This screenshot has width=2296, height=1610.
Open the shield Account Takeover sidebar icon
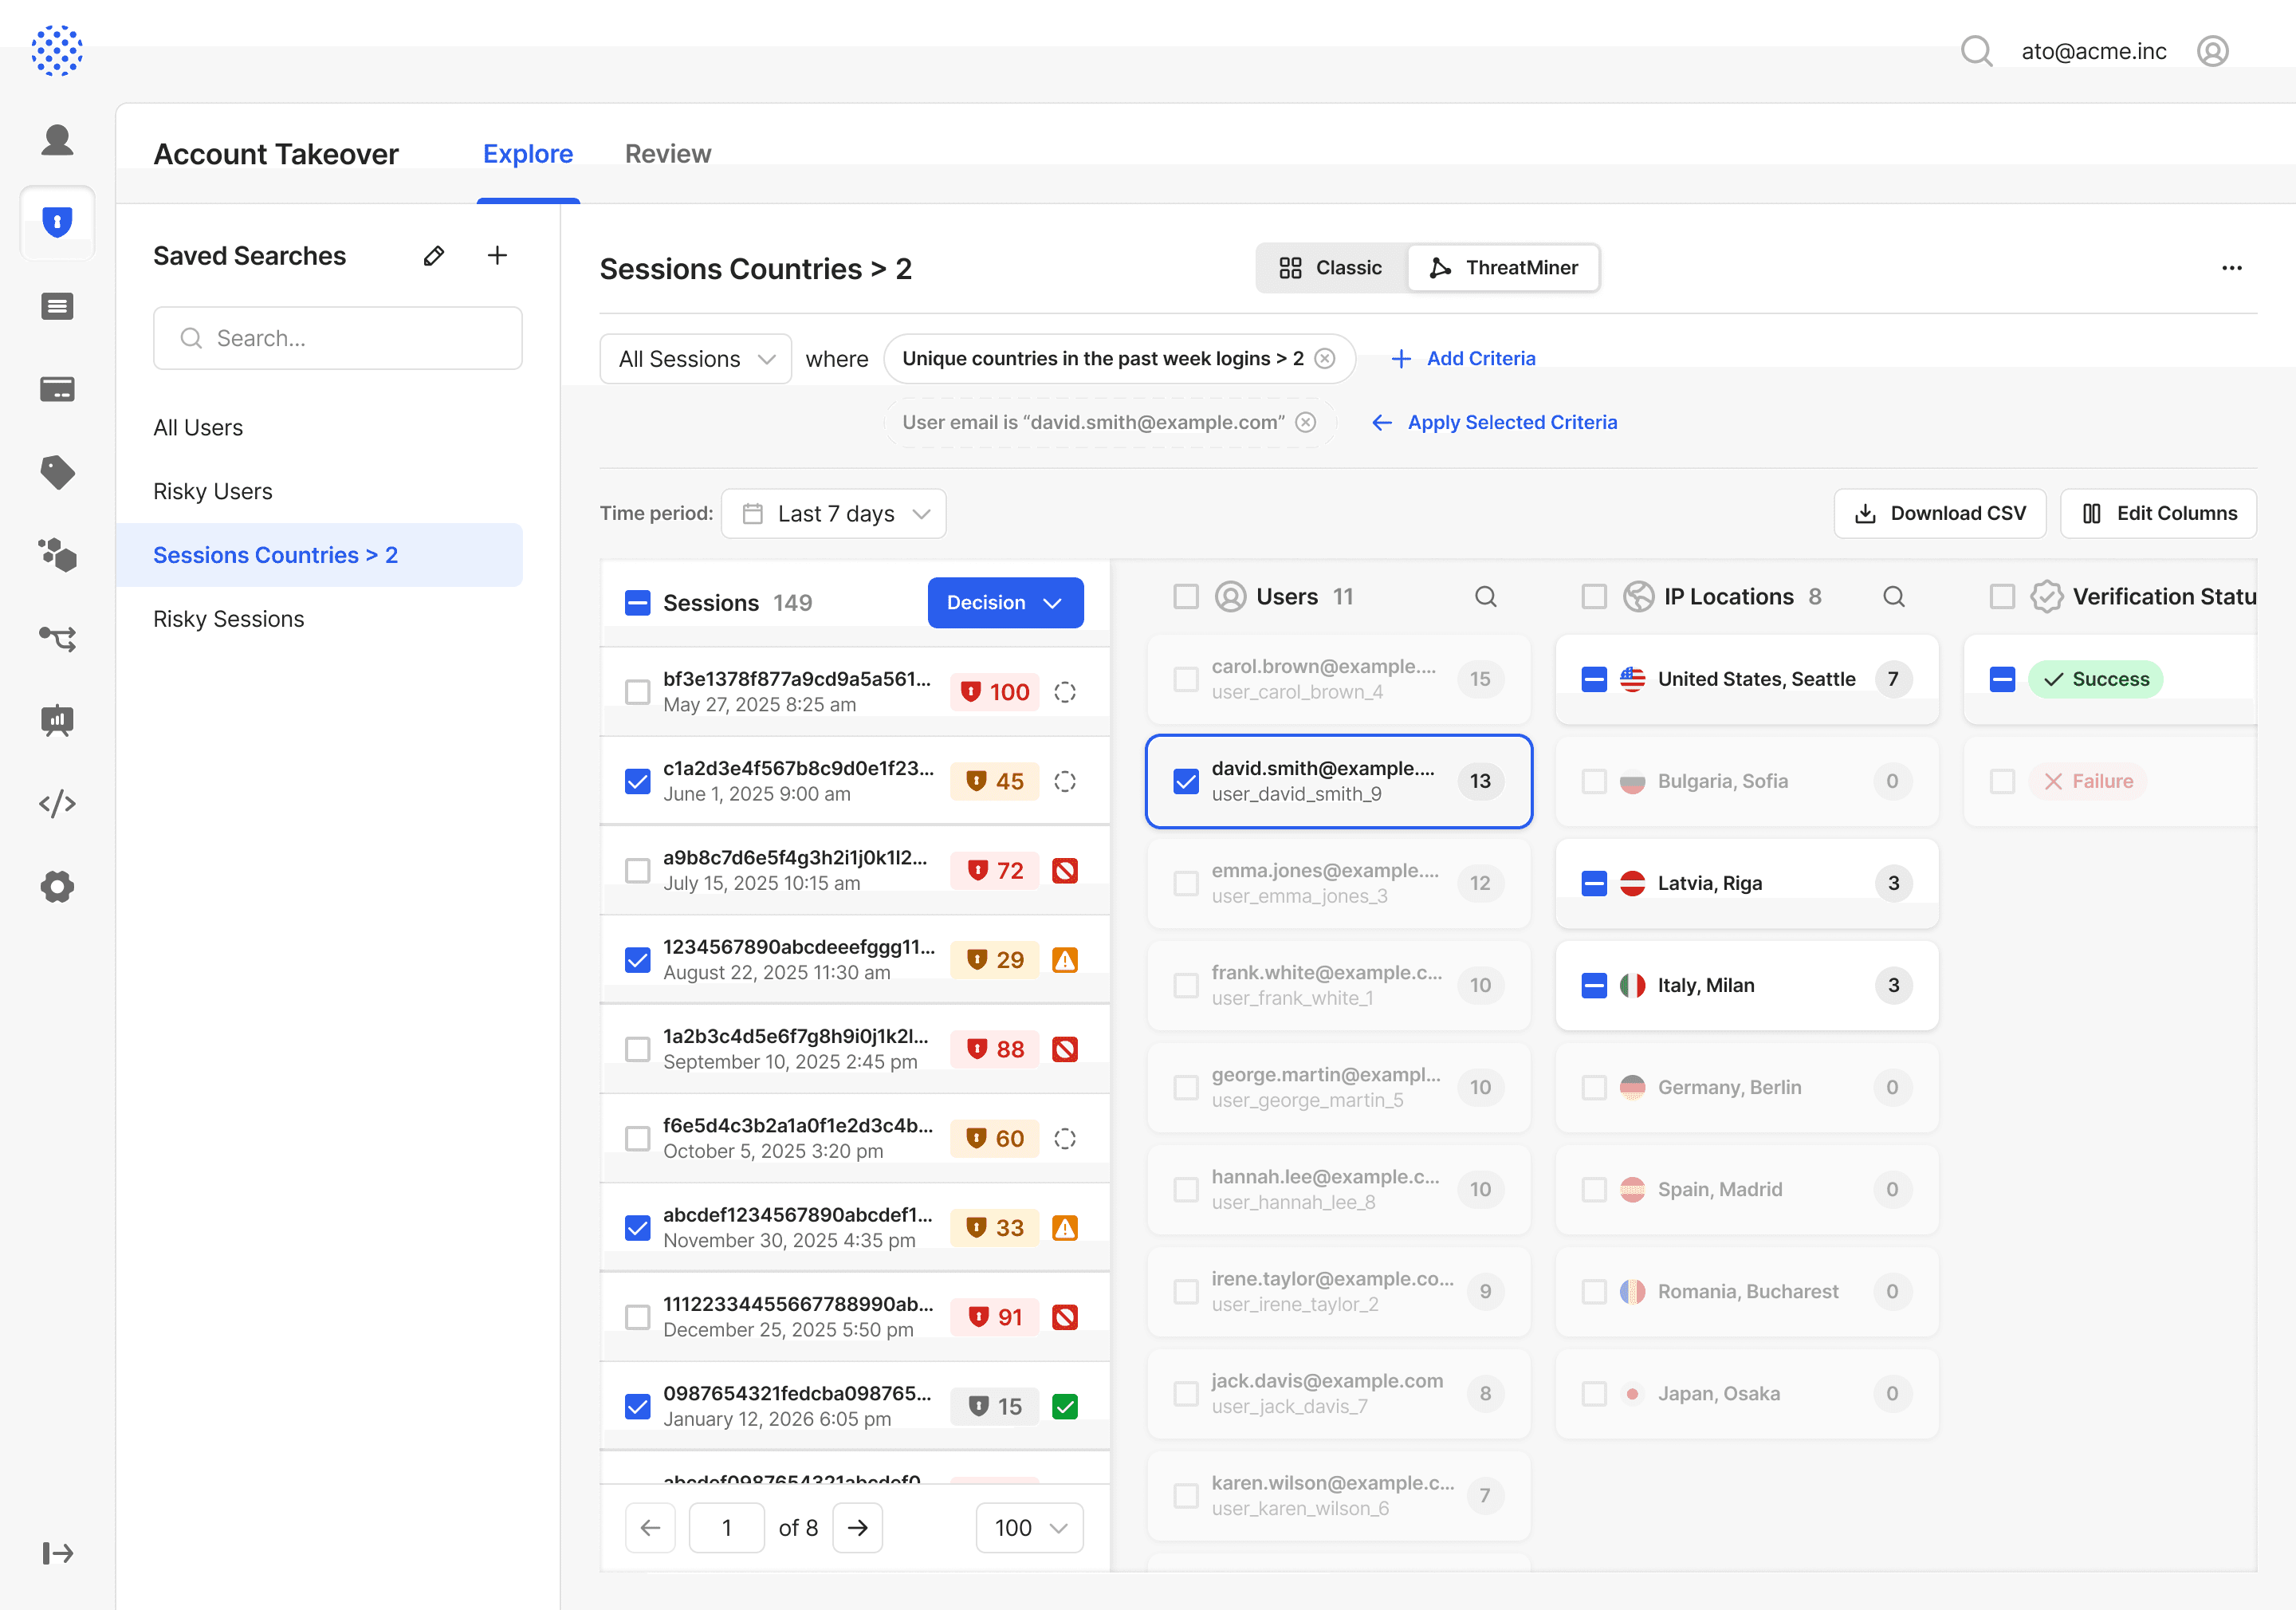[57, 221]
